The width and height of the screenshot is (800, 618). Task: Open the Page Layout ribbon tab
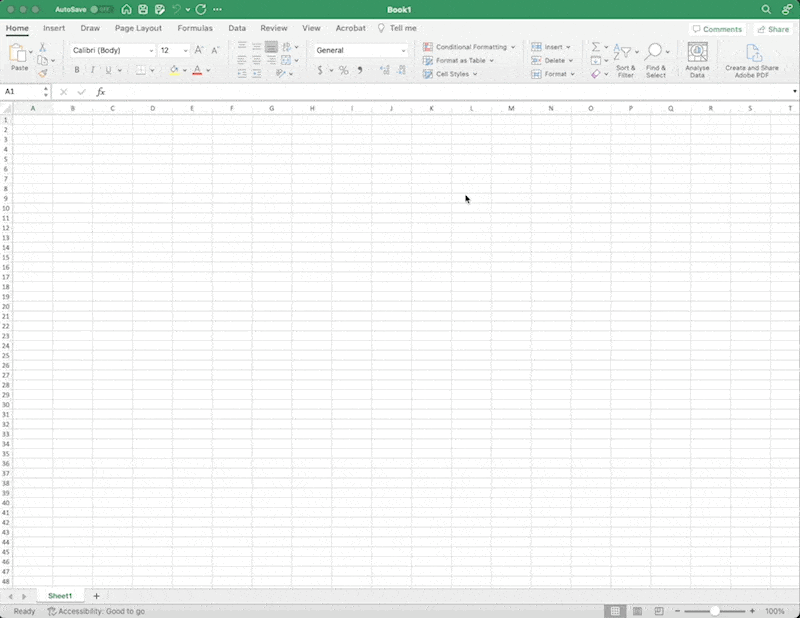click(x=138, y=28)
